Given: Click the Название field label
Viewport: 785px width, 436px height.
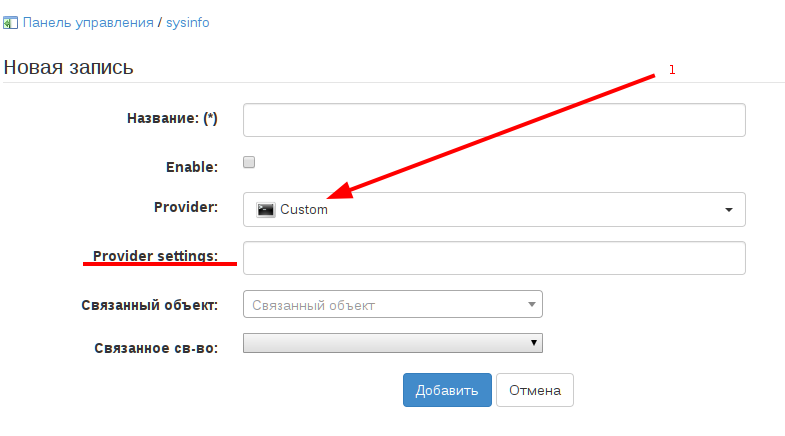Looking at the screenshot, I should pyautogui.click(x=172, y=118).
